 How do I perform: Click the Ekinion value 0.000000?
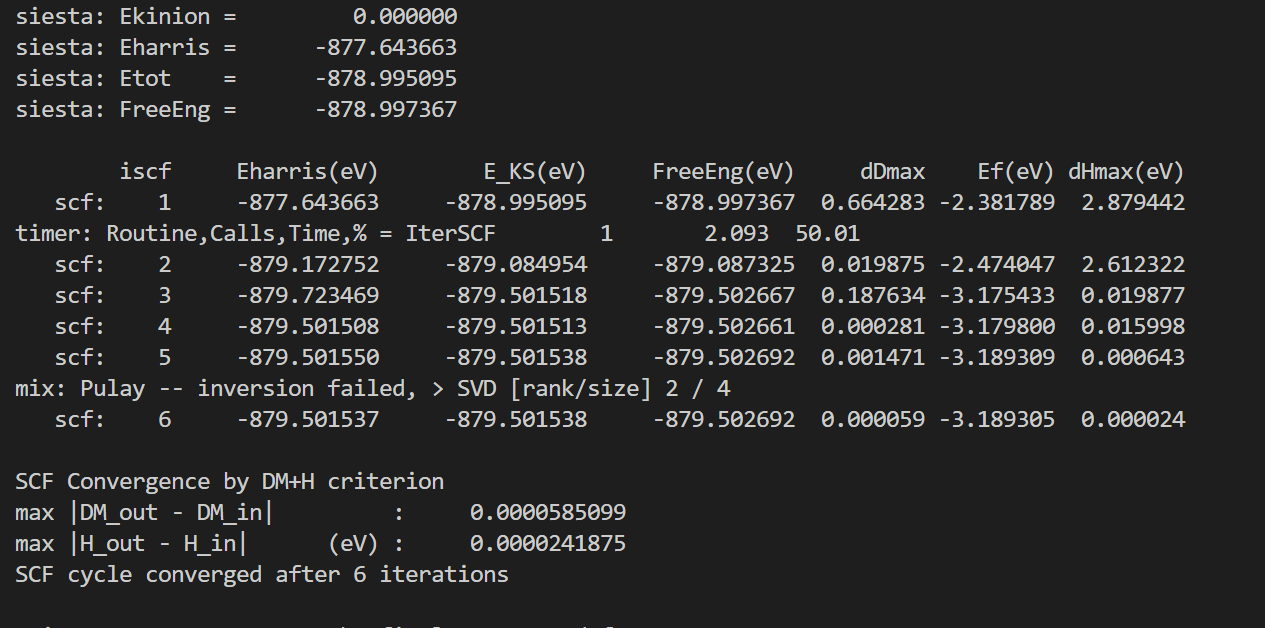405,16
